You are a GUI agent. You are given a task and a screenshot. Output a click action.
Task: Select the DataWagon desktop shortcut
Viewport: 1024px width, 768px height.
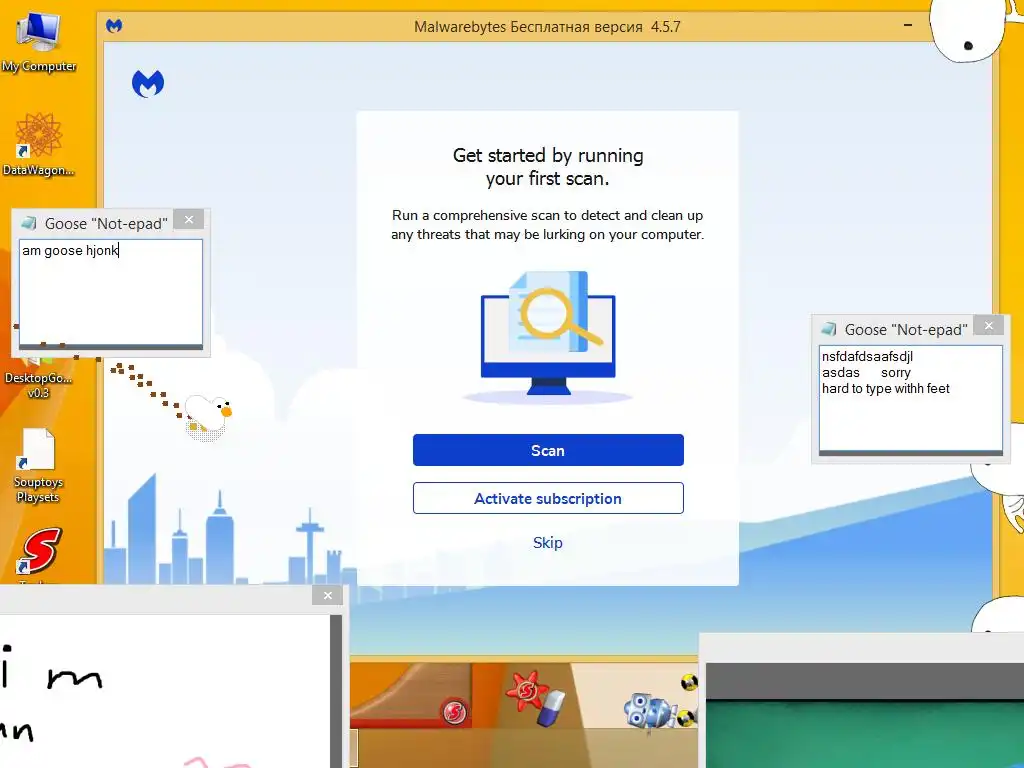click(x=39, y=144)
